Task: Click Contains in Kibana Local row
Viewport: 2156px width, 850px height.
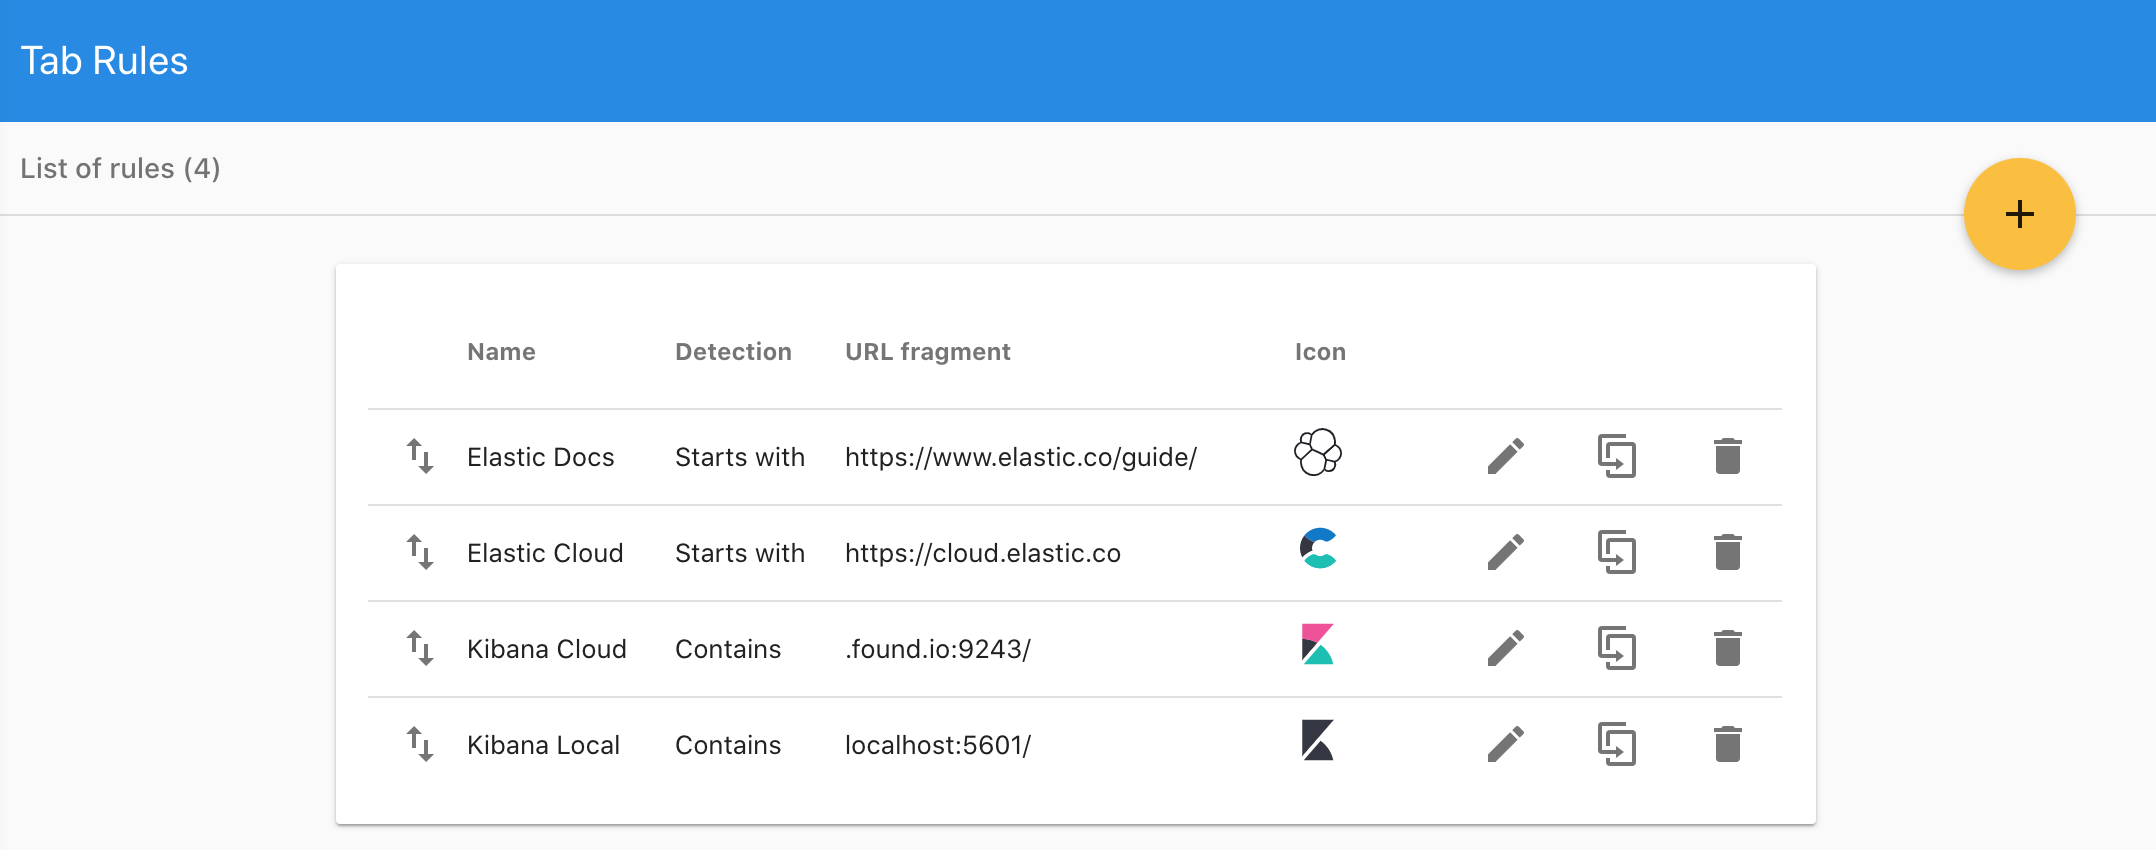Action: point(728,745)
